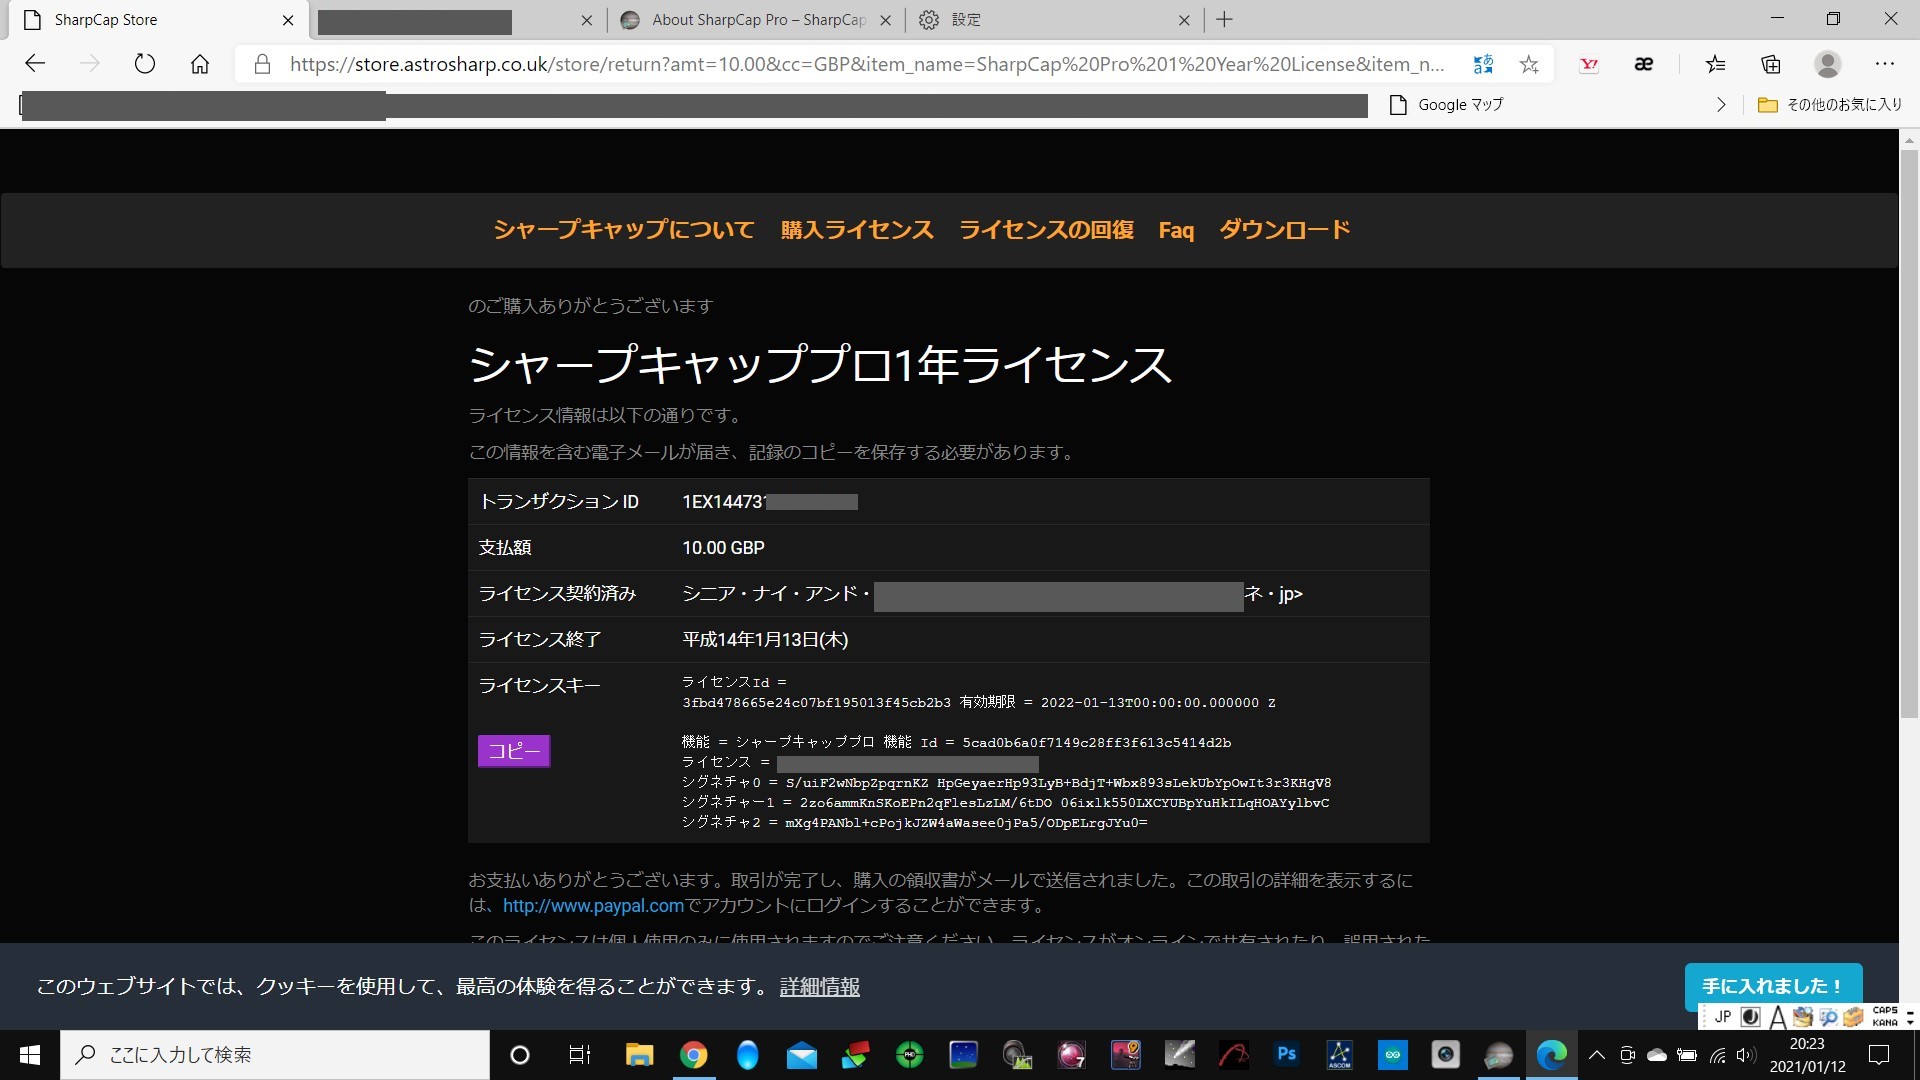Viewport: 1920px width, 1080px height.
Task: Open File Explorer from taskbar
Action: point(639,1055)
